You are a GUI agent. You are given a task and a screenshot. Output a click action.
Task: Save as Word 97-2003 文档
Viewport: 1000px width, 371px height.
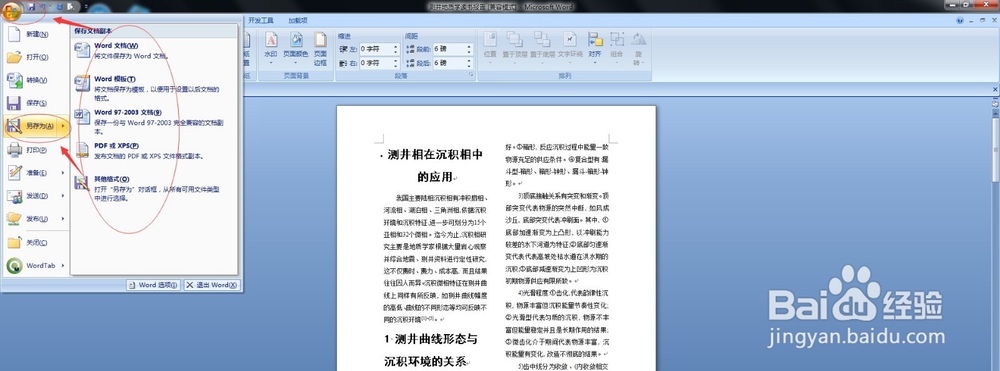pyautogui.click(x=153, y=121)
